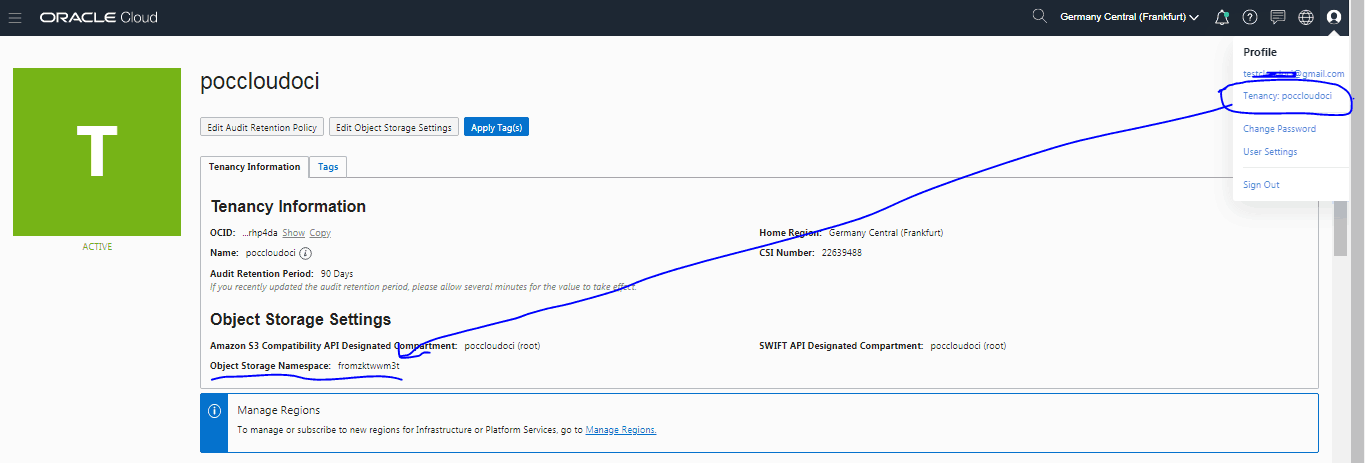Open the hamburger navigation menu

[x=15, y=17]
